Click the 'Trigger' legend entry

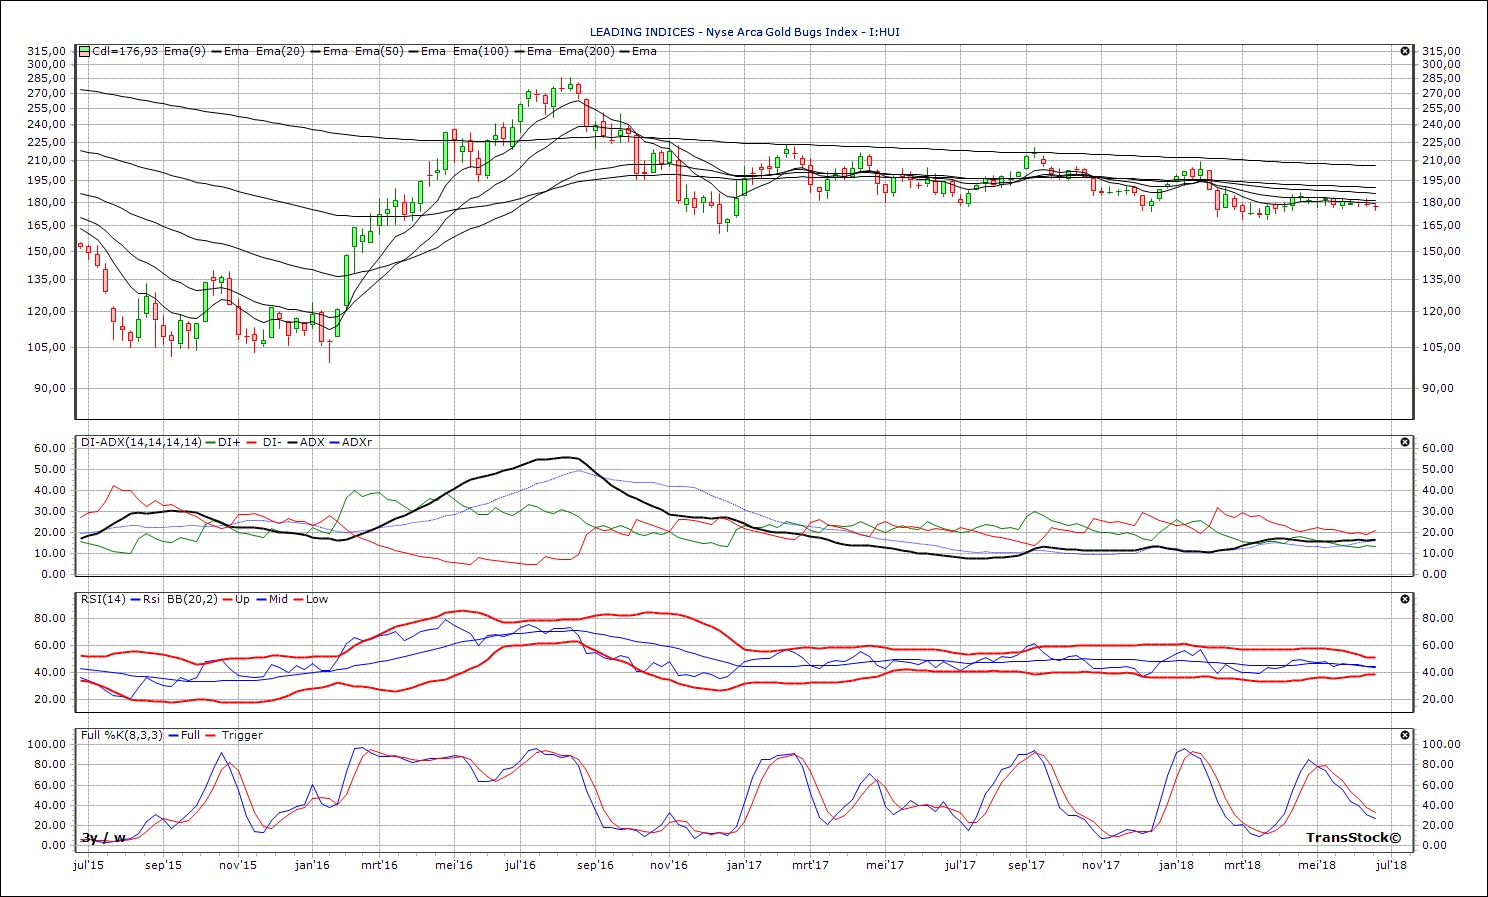coord(242,735)
